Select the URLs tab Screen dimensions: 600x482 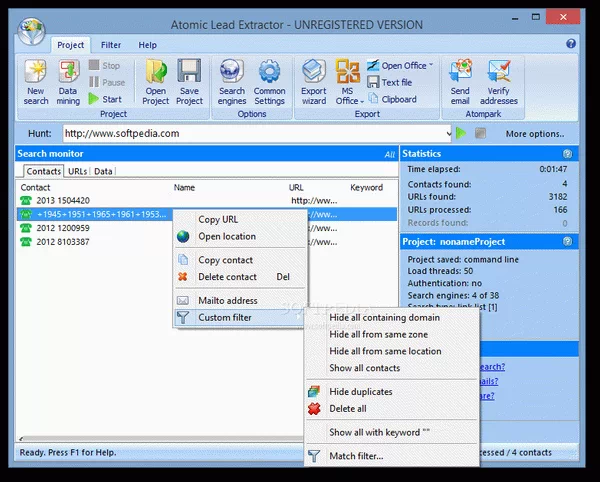[77, 171]
